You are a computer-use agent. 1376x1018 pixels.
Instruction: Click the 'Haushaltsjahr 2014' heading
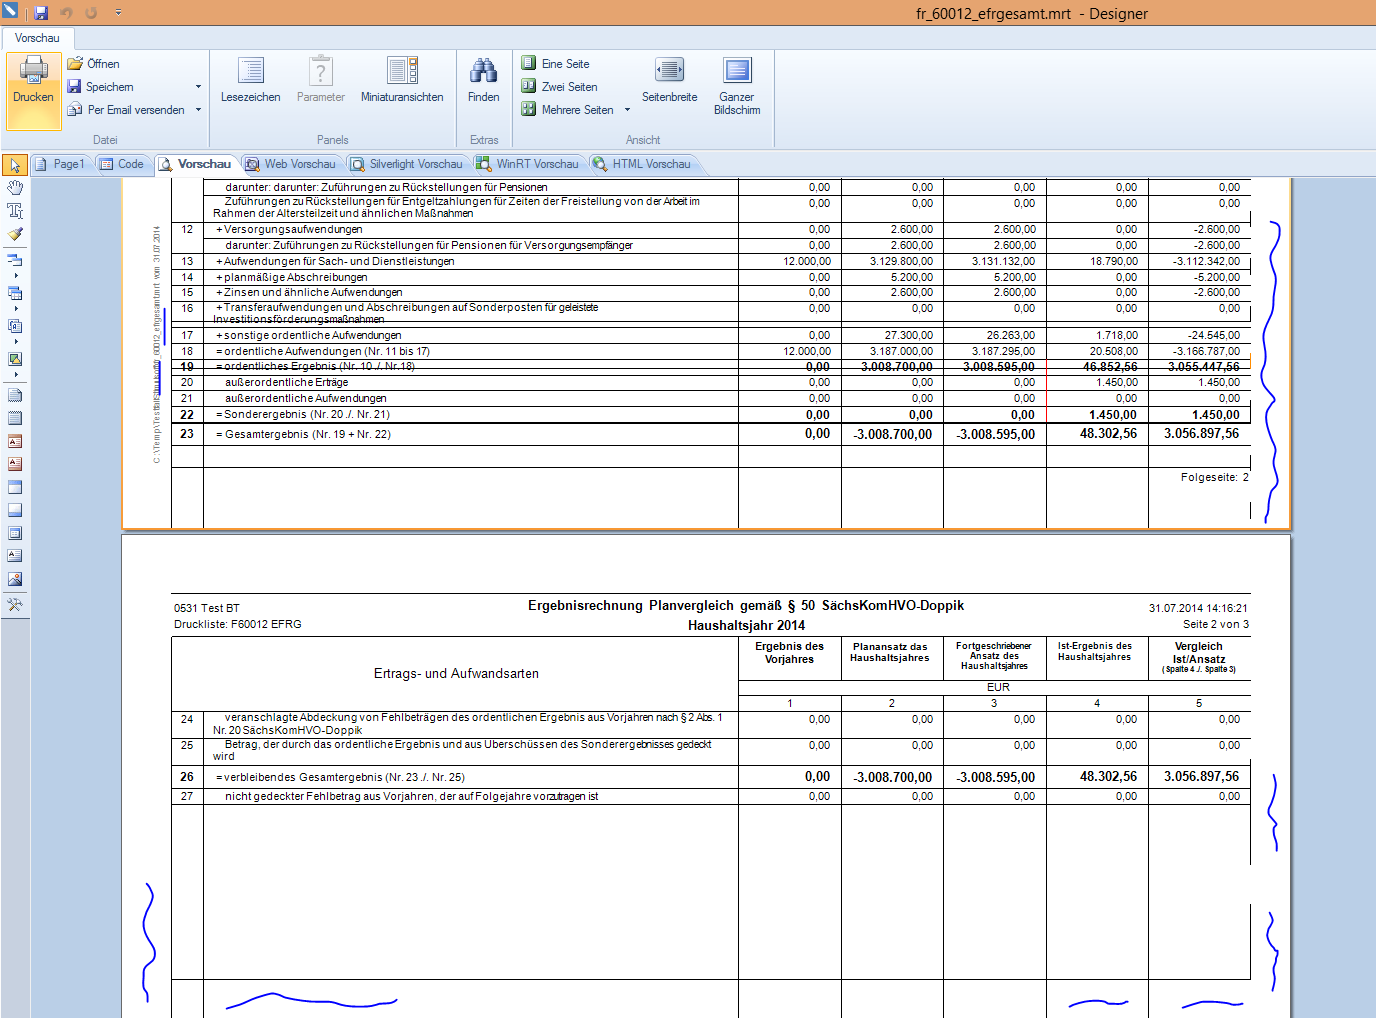[x=746, y=625]
